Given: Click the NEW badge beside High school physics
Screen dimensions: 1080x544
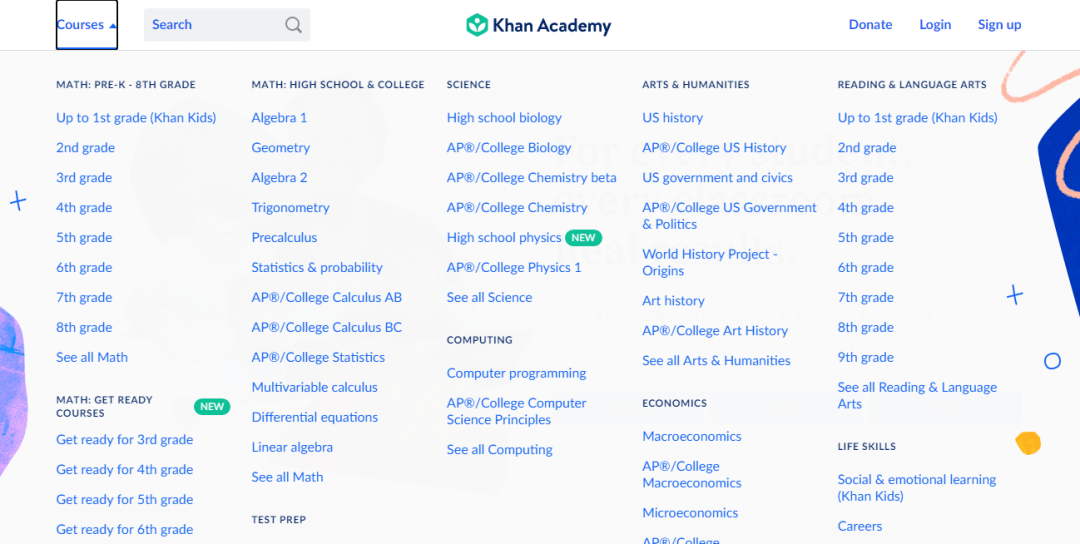Looking at the screenshot, I should (x=583, y=238).
